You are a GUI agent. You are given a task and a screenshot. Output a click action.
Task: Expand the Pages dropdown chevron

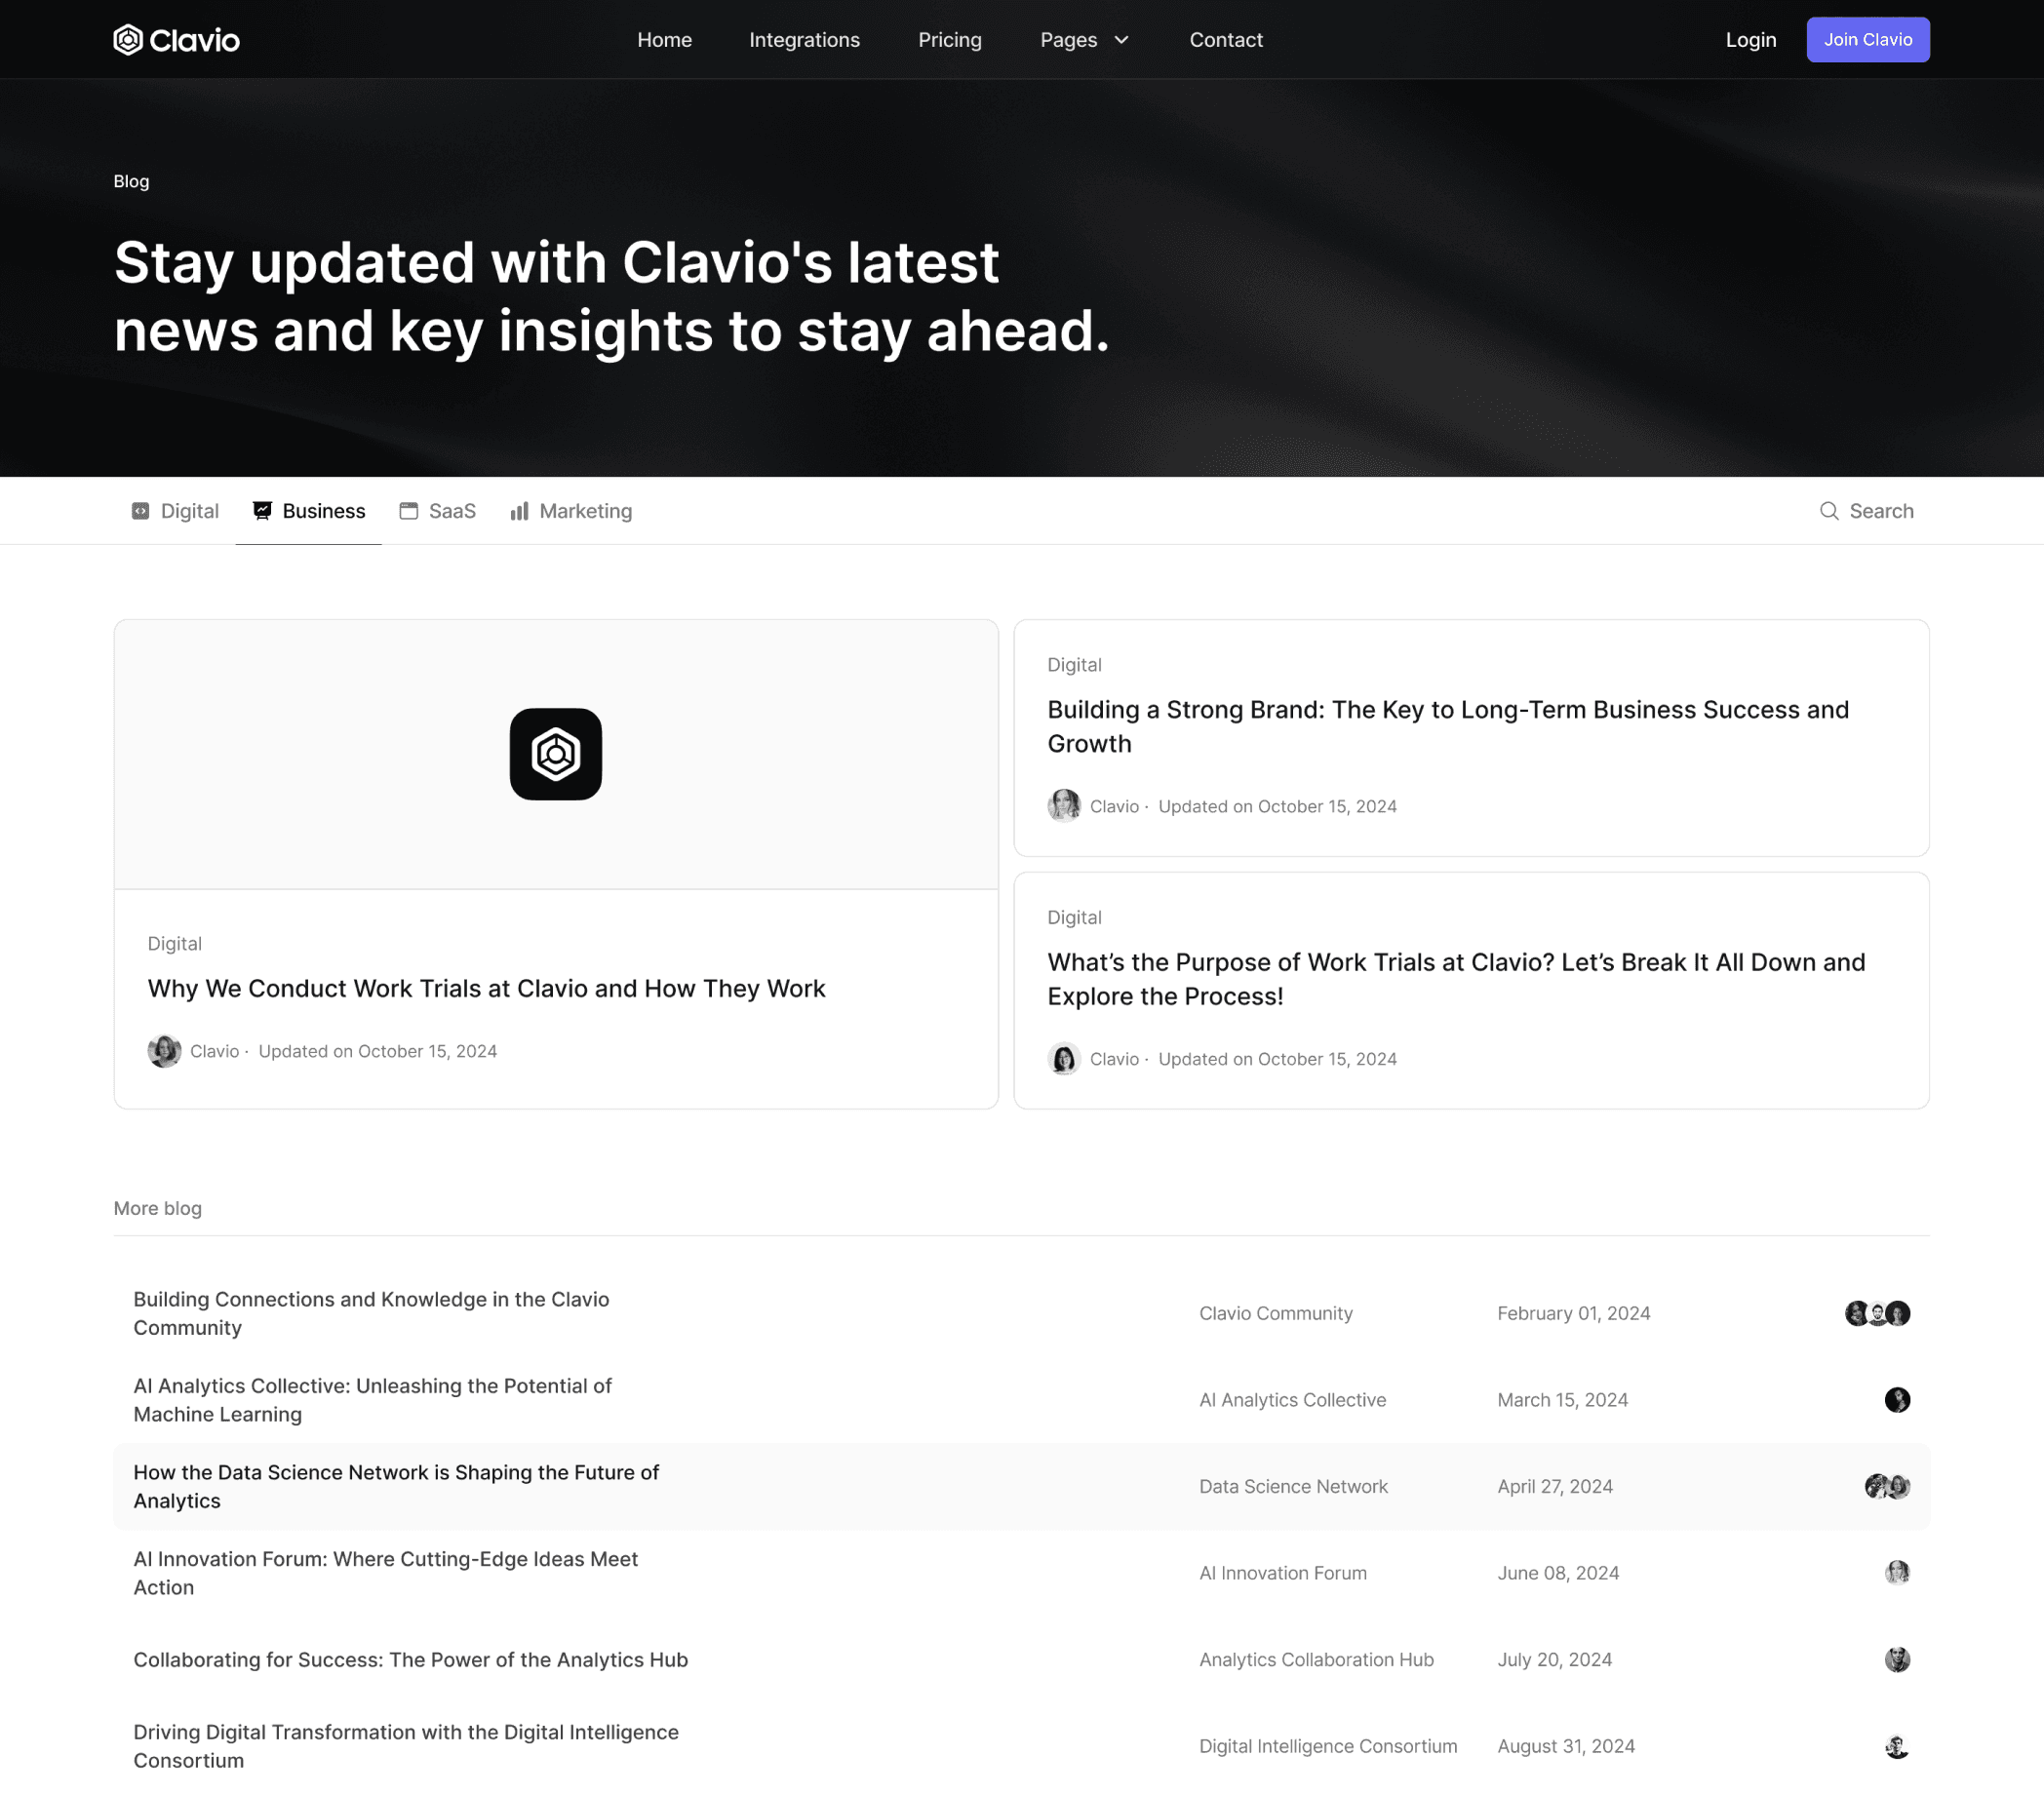point(1122,40)
